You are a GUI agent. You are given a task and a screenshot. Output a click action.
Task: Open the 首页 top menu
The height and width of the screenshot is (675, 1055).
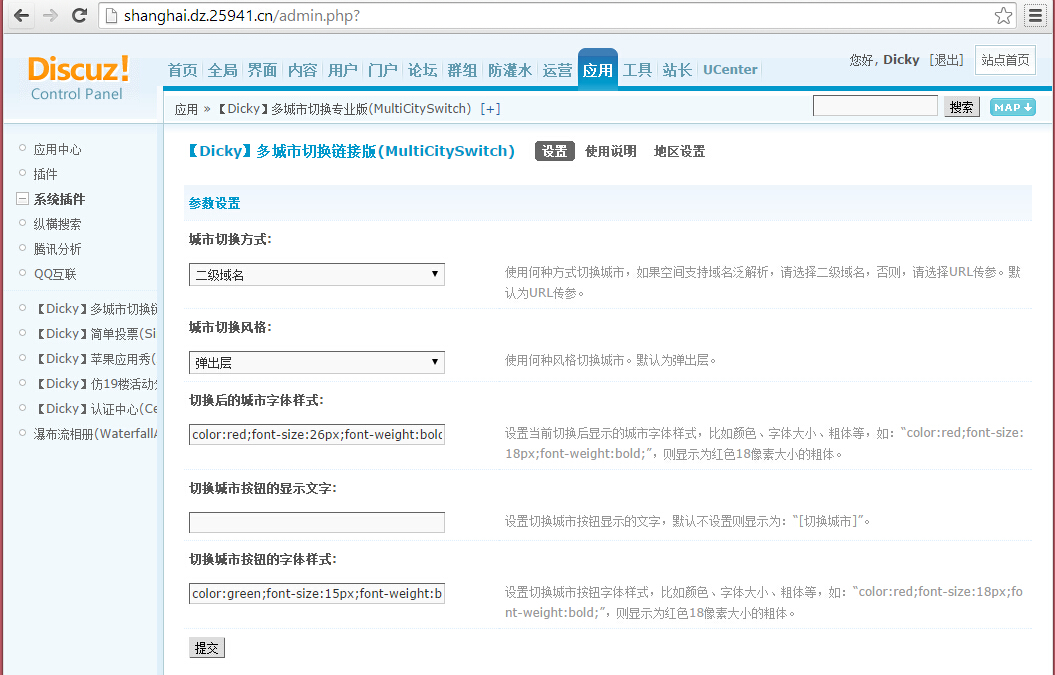pyautogui.click(x=182, y=70)
